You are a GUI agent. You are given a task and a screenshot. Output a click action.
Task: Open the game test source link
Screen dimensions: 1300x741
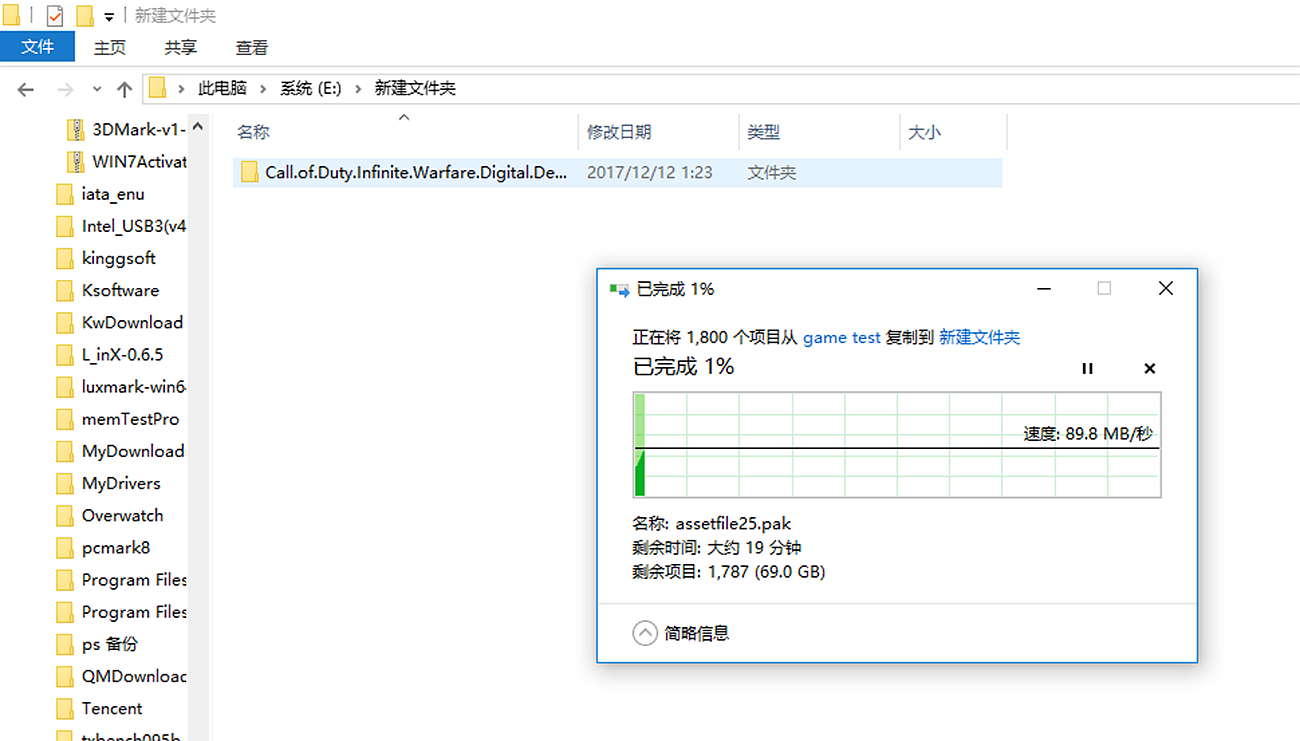click(841, 338)
